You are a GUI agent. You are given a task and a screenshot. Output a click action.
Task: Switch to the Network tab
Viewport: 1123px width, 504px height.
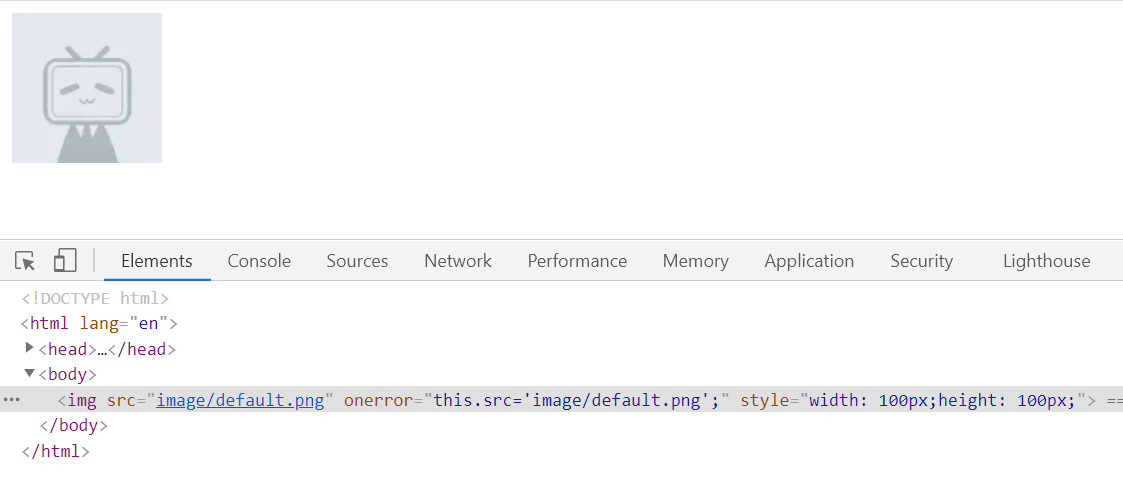458,261
